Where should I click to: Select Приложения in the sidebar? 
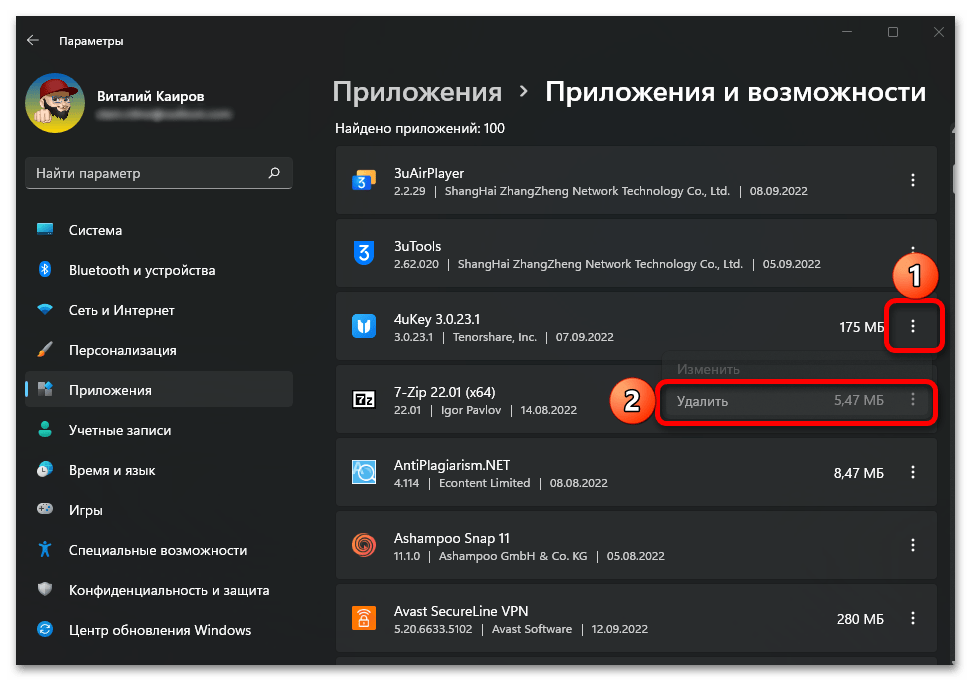click(159, 389)
